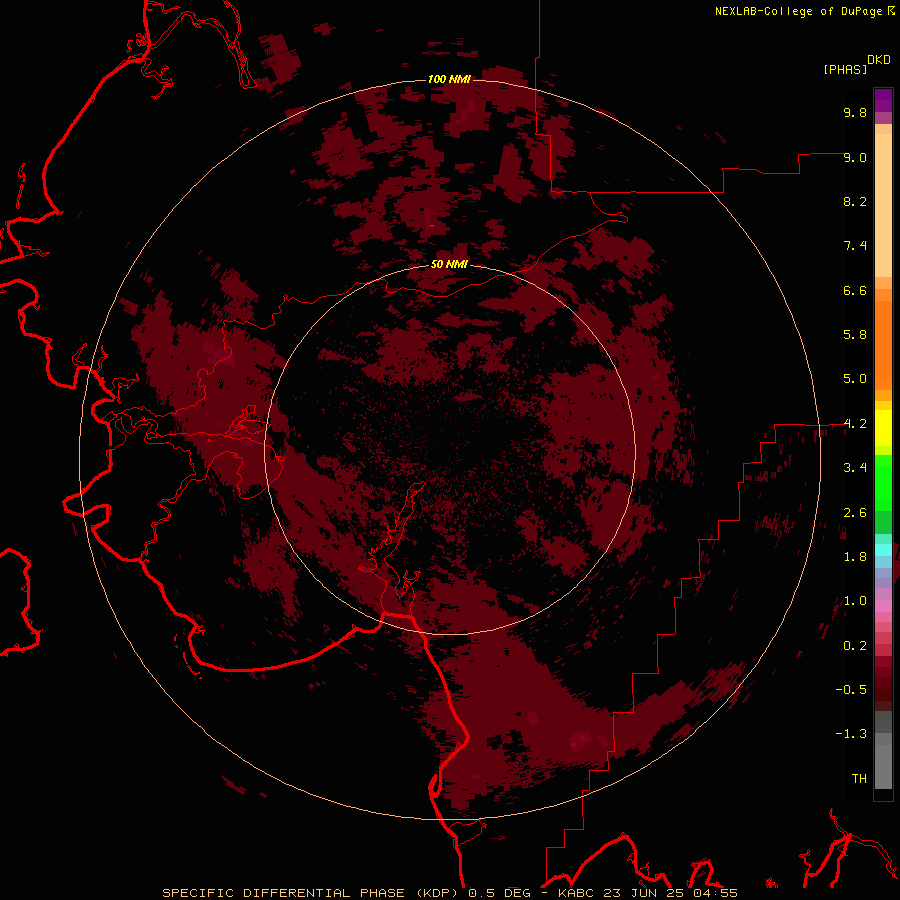Viewport: 900px width, 900px height.
Task: Click the 5.8 scale value
Action: coord(855,335)
